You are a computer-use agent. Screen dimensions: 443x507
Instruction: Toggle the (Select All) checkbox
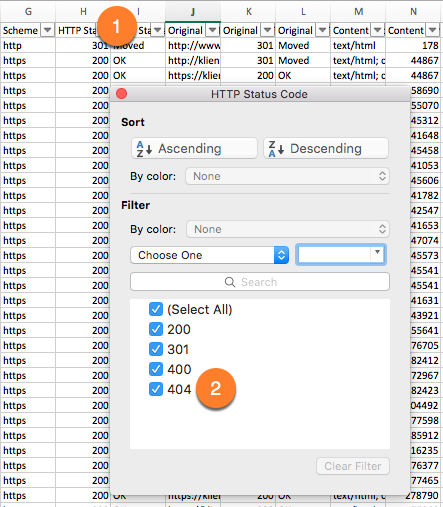coord(156,309)
